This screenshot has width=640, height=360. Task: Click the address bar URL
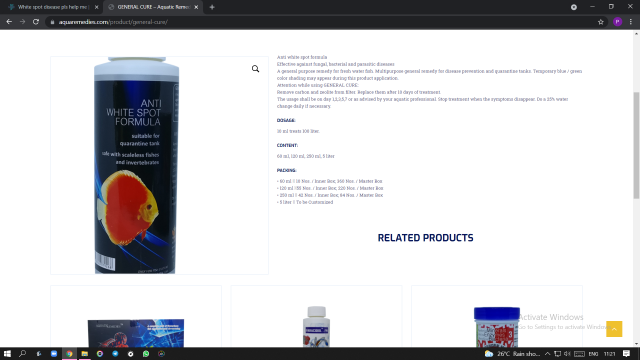113,22
